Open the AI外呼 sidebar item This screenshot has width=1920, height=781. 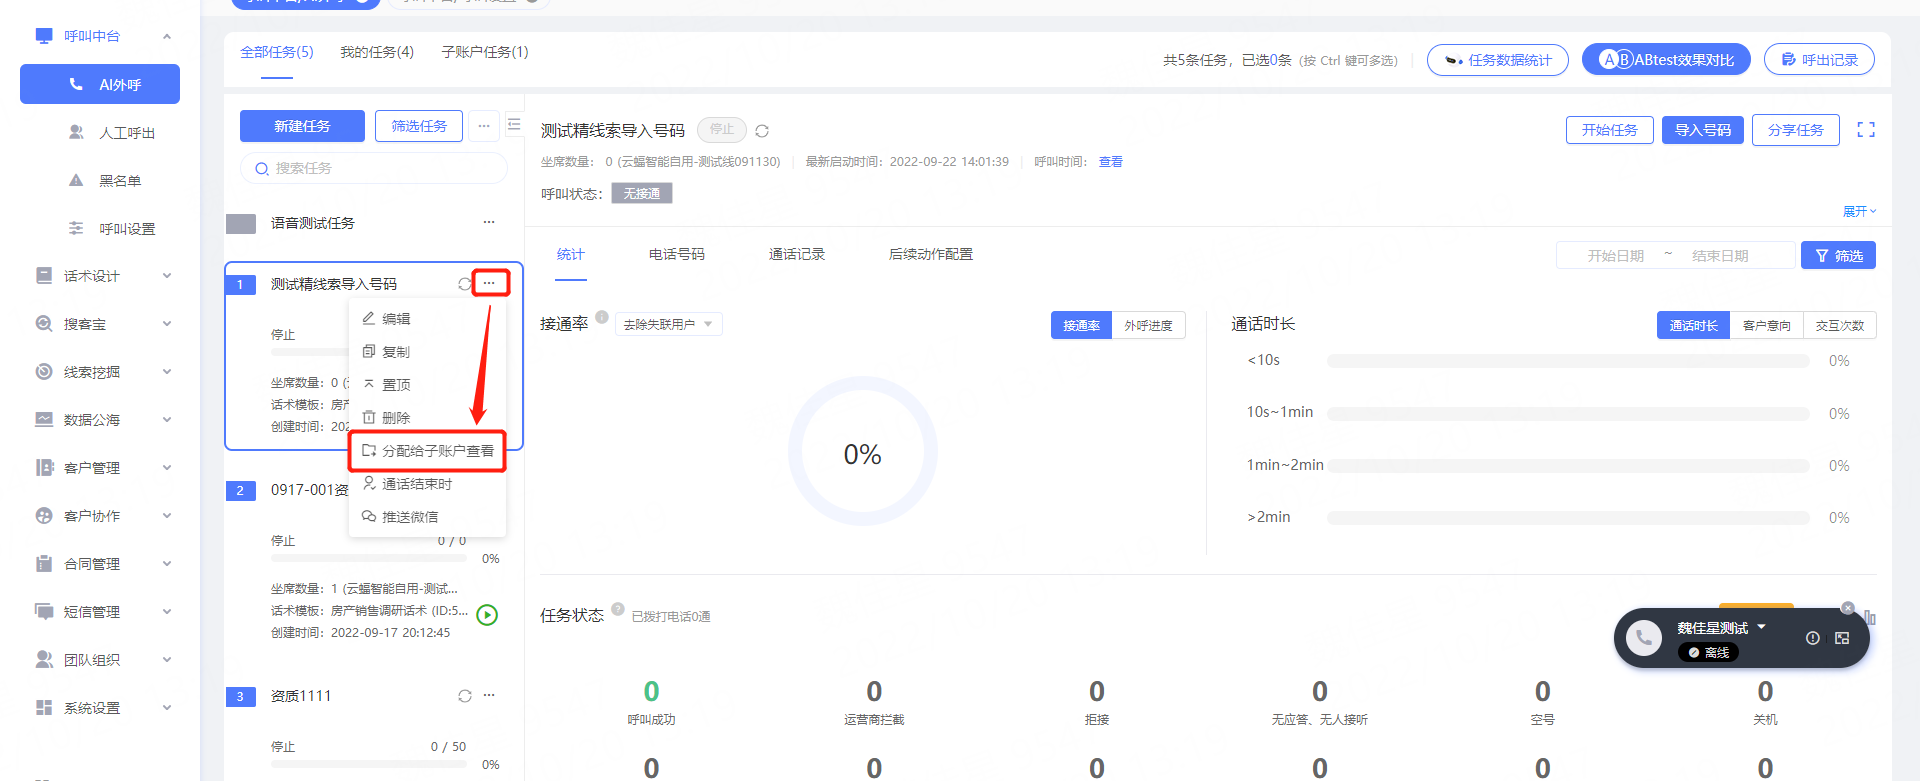(x=100, y=85)
